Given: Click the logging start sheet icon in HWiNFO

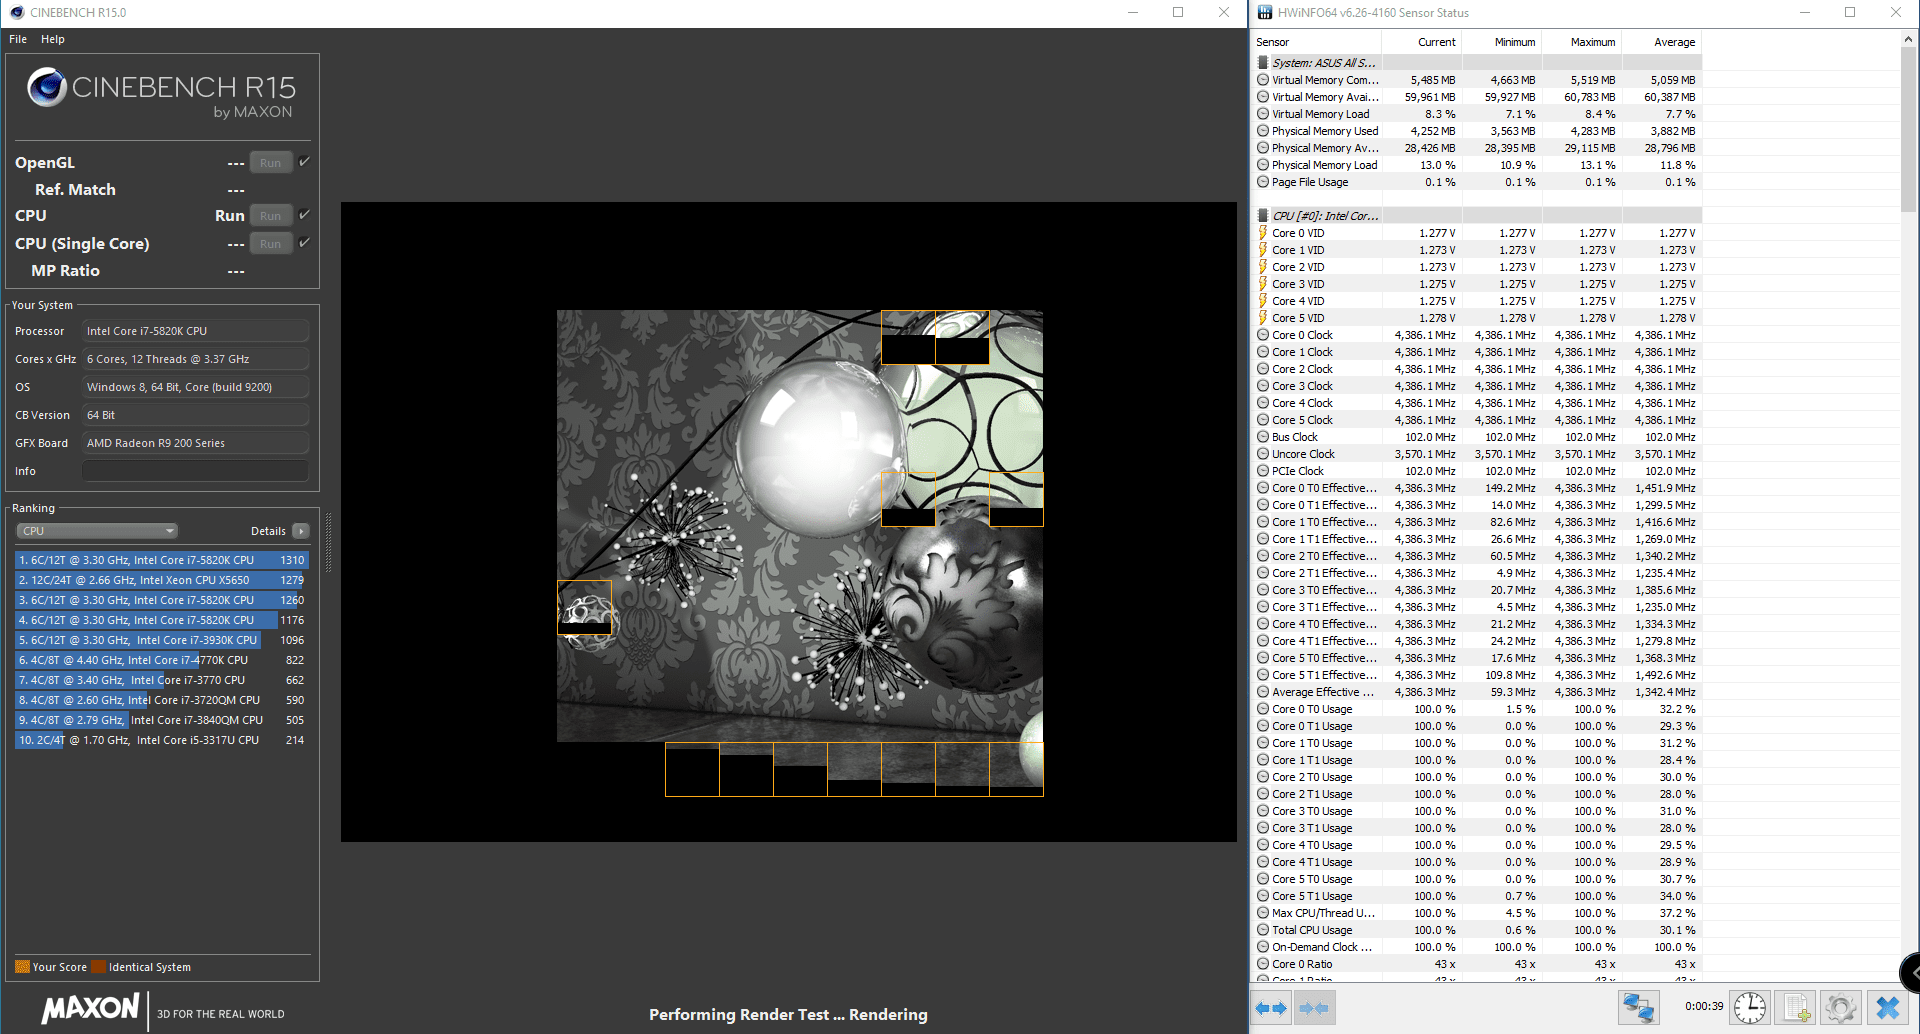Looking at the screenshot, I should pyautogui.click(x=1797, y=1008).
